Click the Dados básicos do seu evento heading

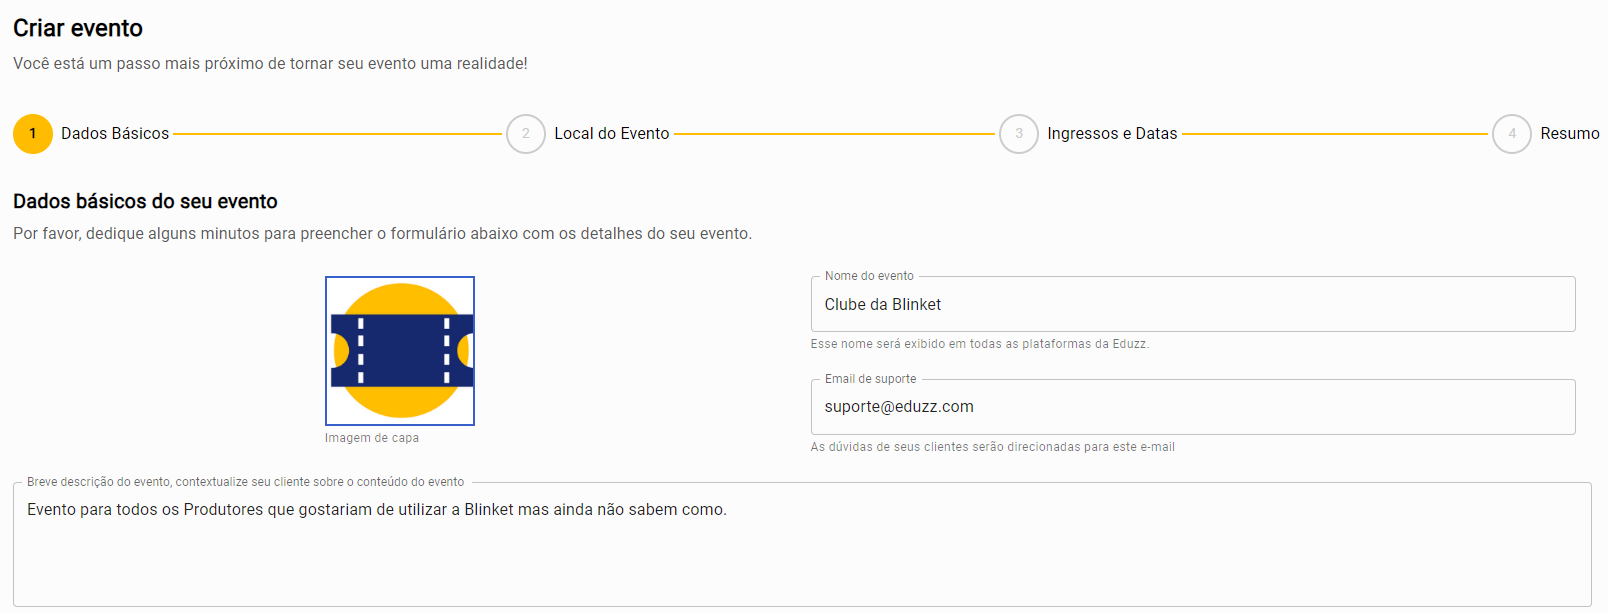click(145, 202)
